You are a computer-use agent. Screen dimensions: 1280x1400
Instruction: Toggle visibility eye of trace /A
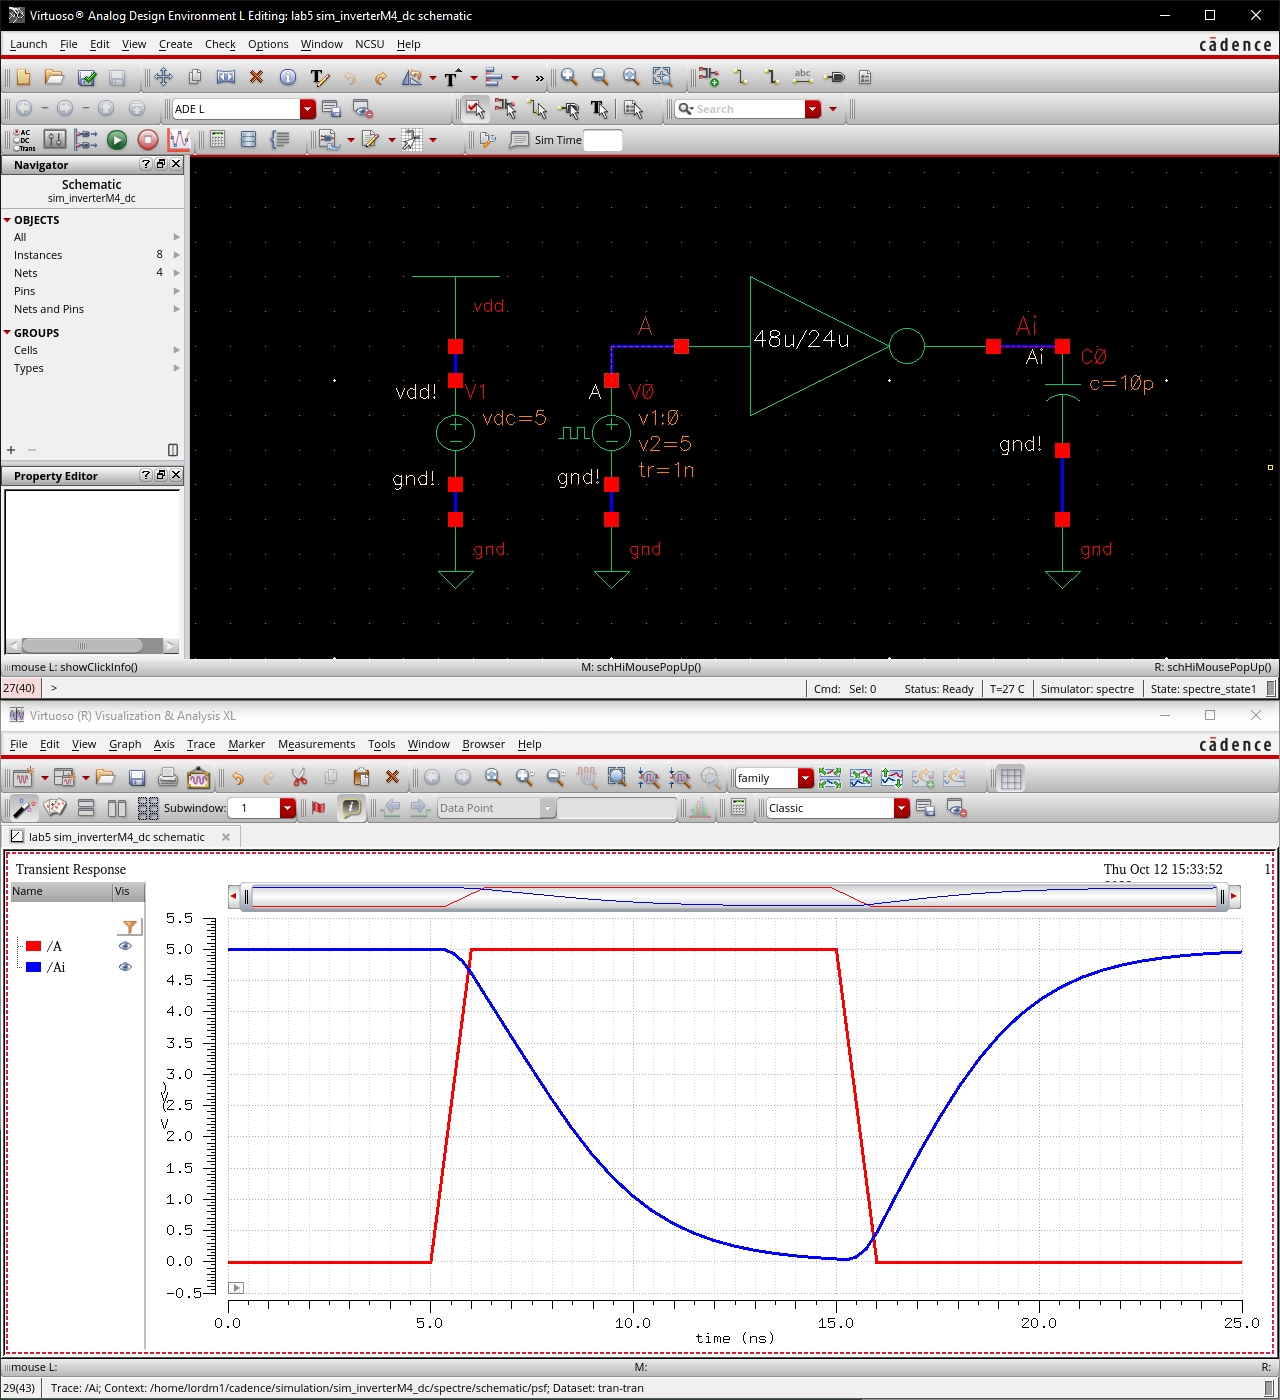(x=125, y=946)
